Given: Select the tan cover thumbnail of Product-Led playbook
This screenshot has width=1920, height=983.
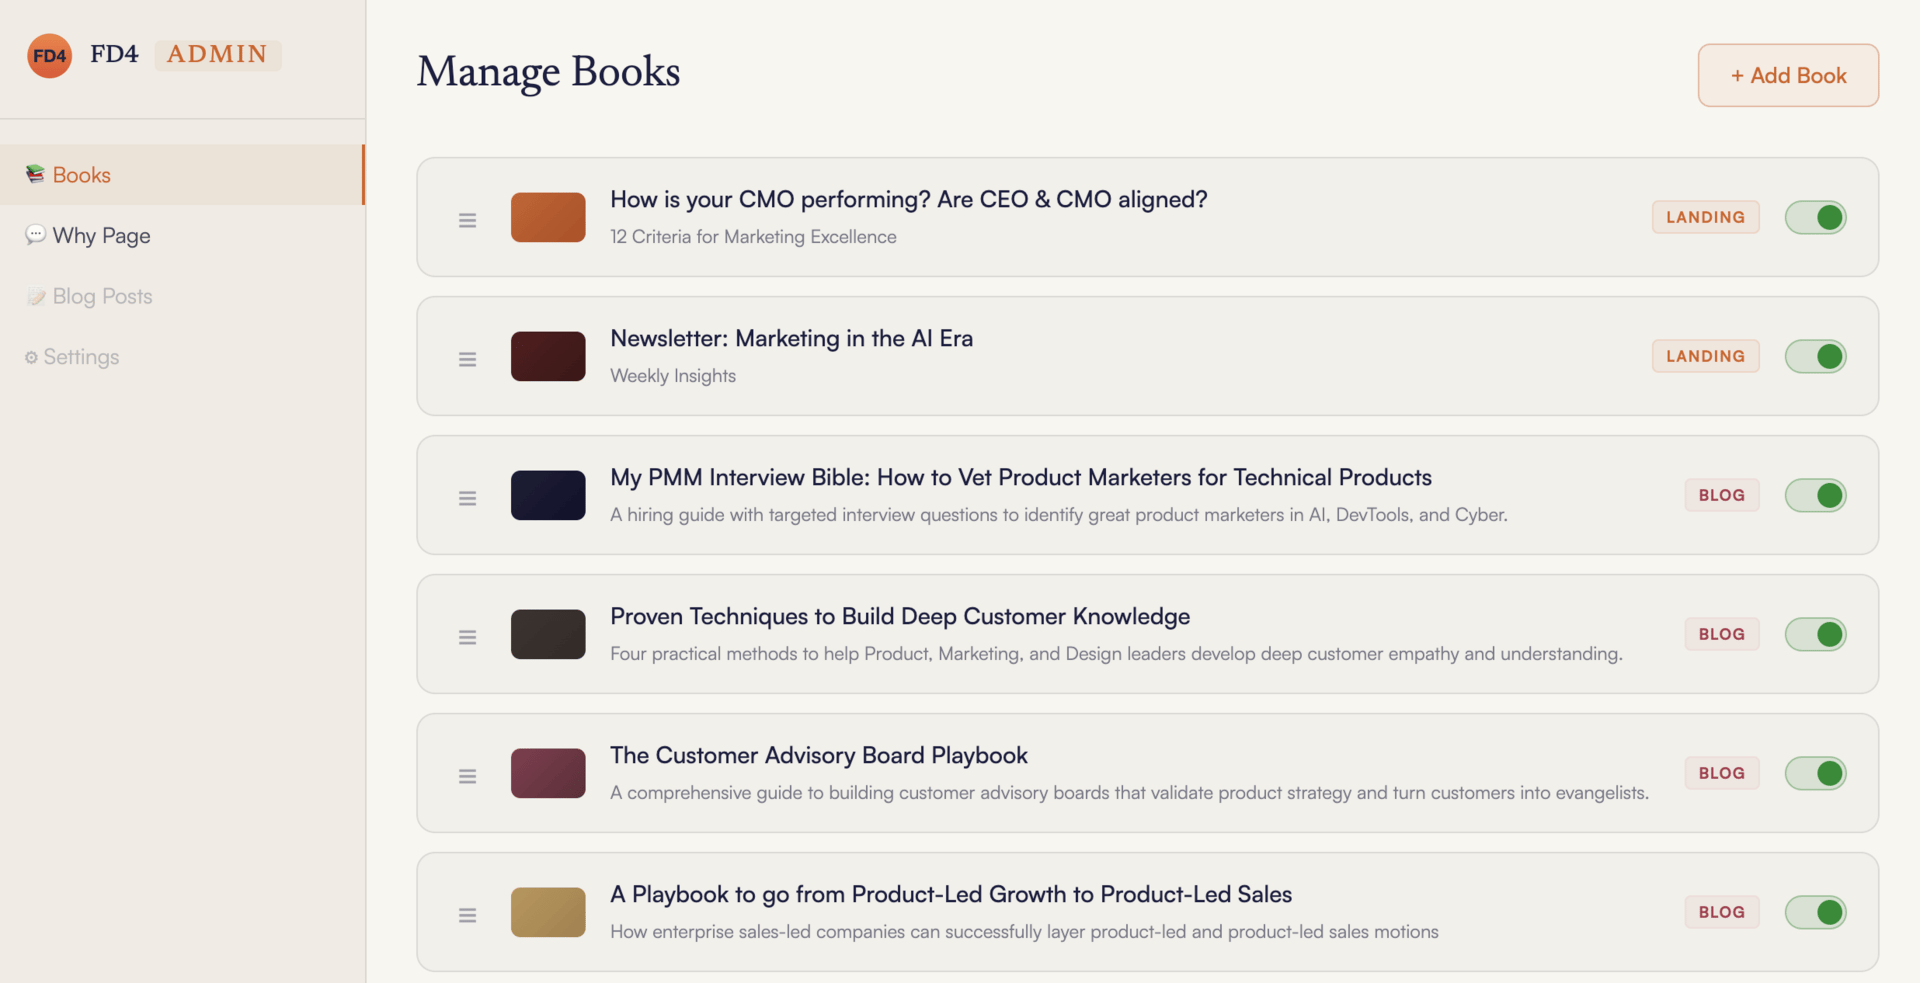Looking at the screenshot, I should click(548, 912).
